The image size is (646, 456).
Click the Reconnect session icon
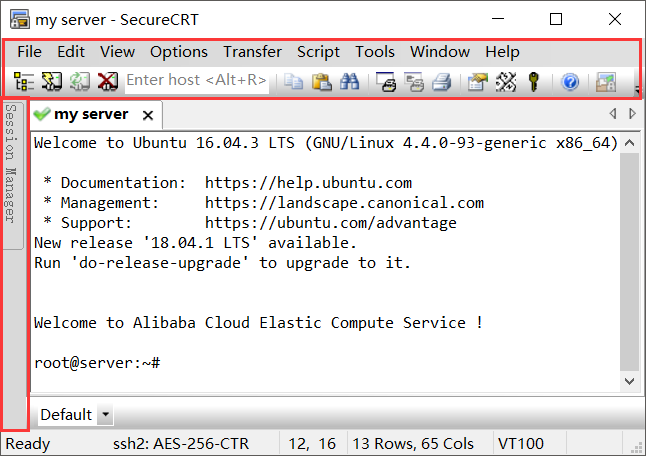(x=80, y=81)
